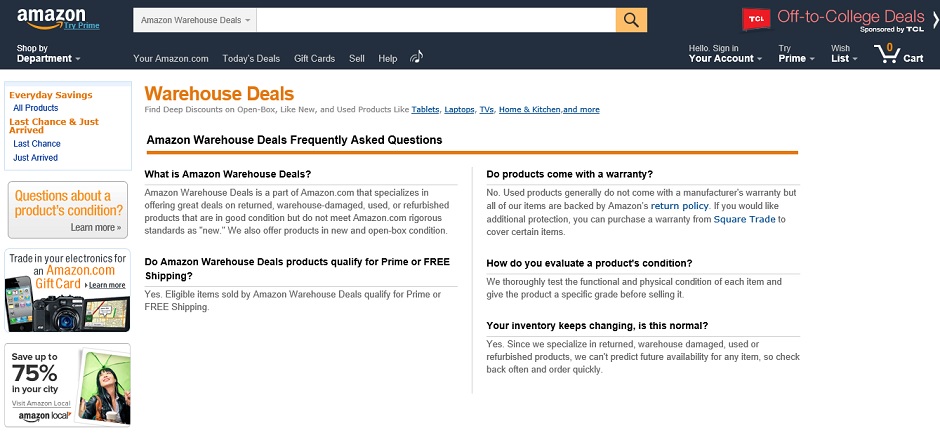Follow the return policy link
The width and height of the screenshot is (940, 435).
coord(679,205)
